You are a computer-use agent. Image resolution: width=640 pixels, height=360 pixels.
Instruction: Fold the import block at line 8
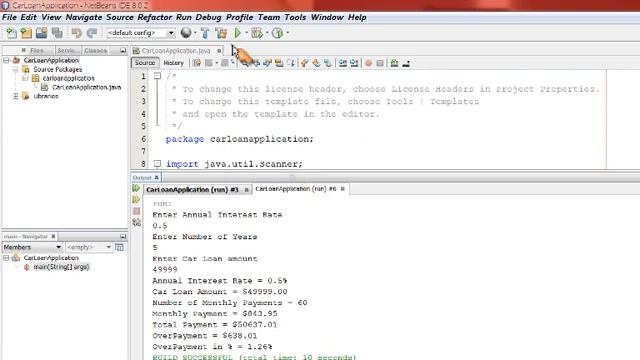(157, 164)
